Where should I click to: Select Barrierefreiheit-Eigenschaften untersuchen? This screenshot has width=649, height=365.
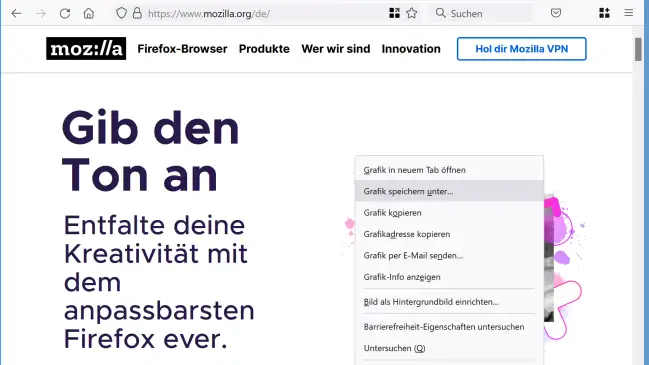(x=449, y=327)
